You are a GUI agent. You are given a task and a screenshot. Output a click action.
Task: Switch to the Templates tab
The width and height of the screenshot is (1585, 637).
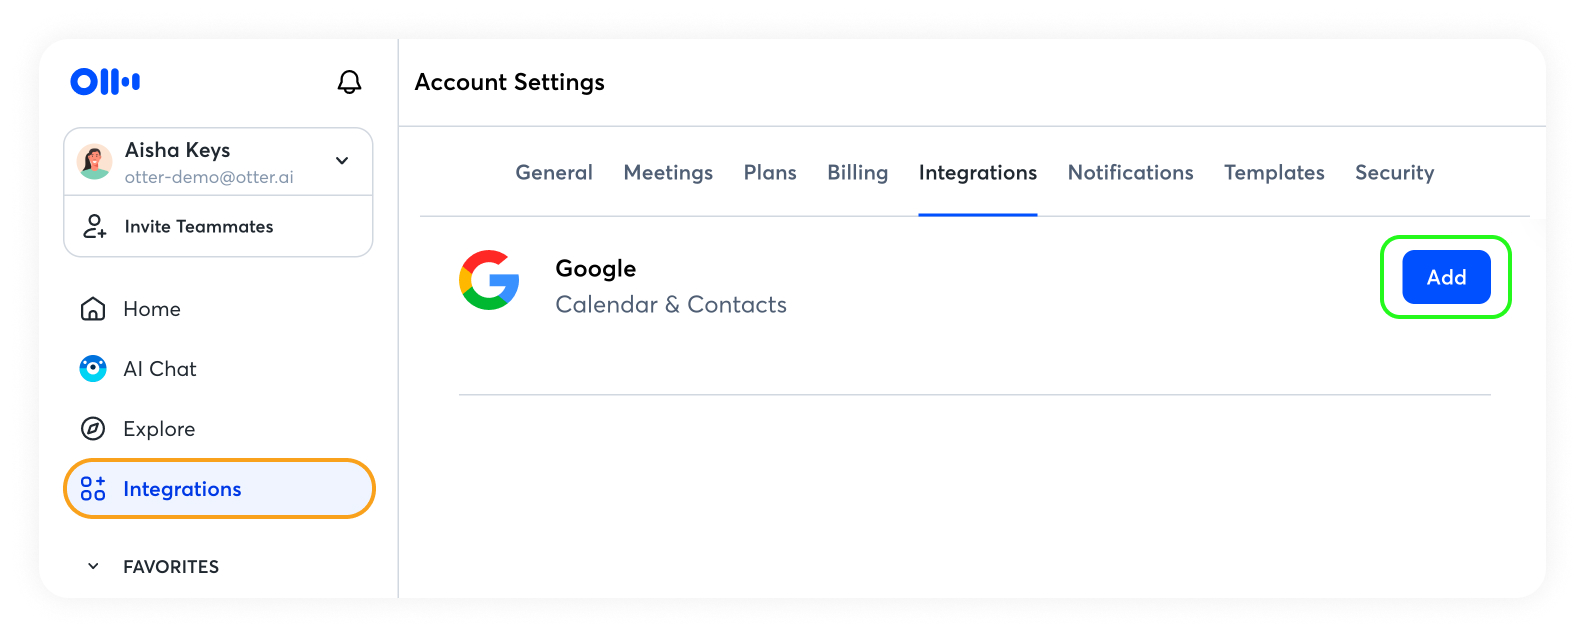(x=1274, y=173)
